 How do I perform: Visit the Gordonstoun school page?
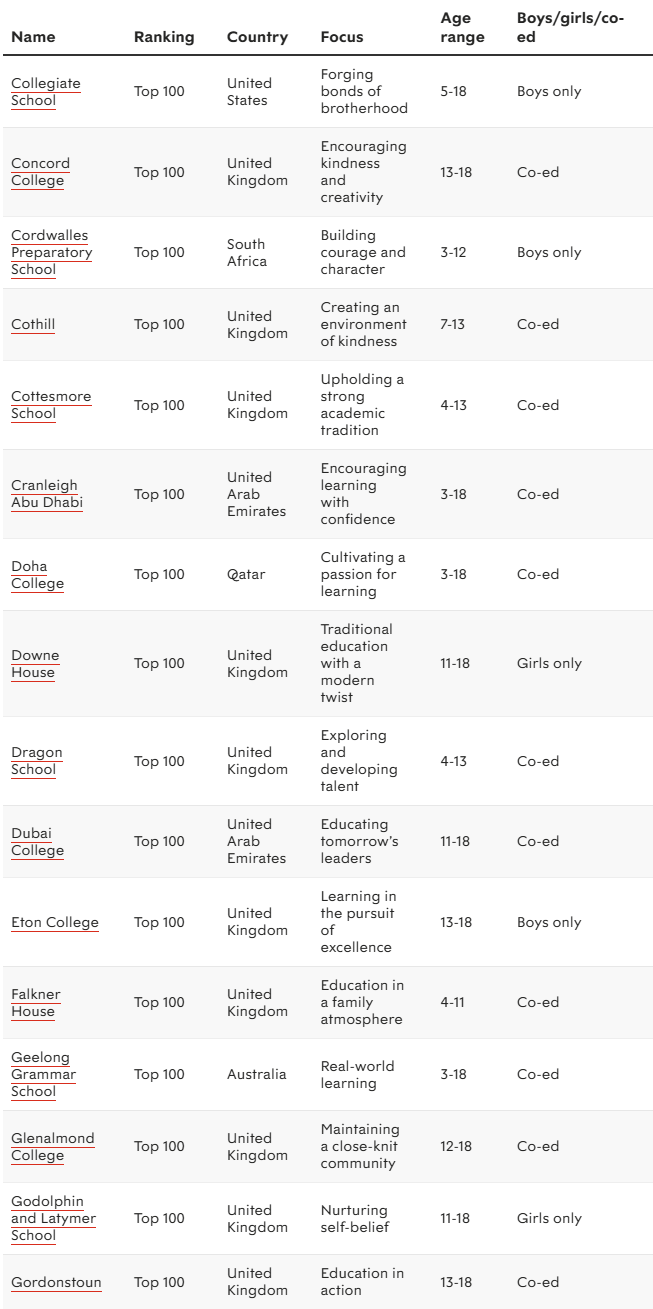click(x=56, y=1282)
